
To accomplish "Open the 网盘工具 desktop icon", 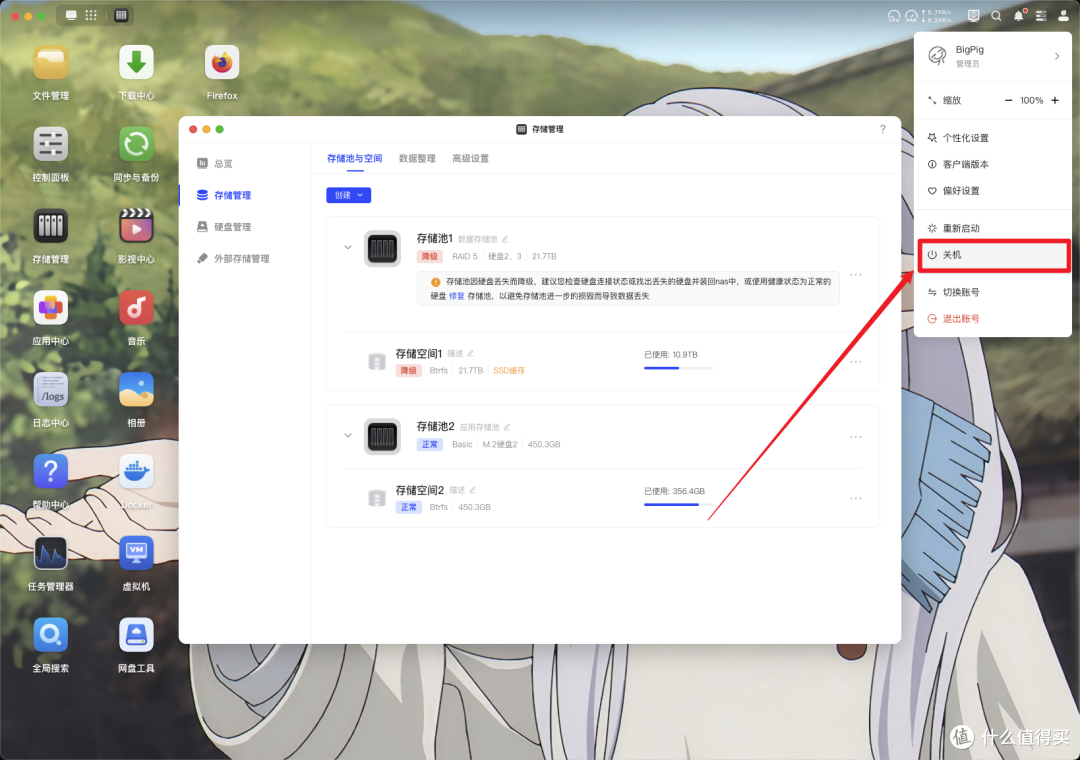I will (136, 636).
